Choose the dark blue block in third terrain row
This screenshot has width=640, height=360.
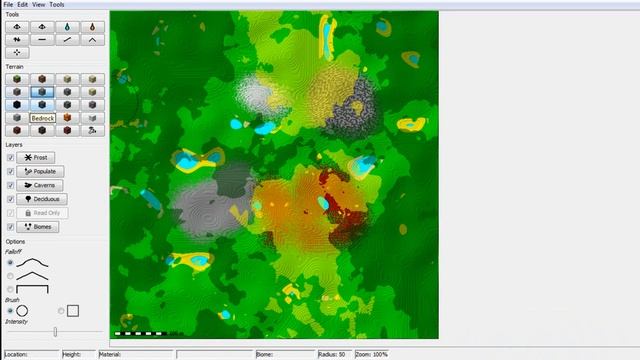(42, 105)
